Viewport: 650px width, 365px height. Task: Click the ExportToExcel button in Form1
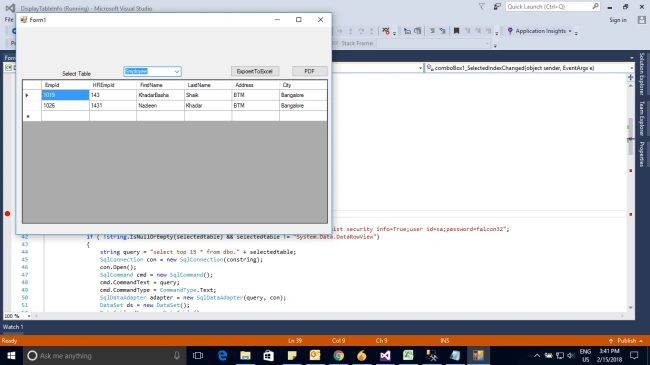(255, 71)
